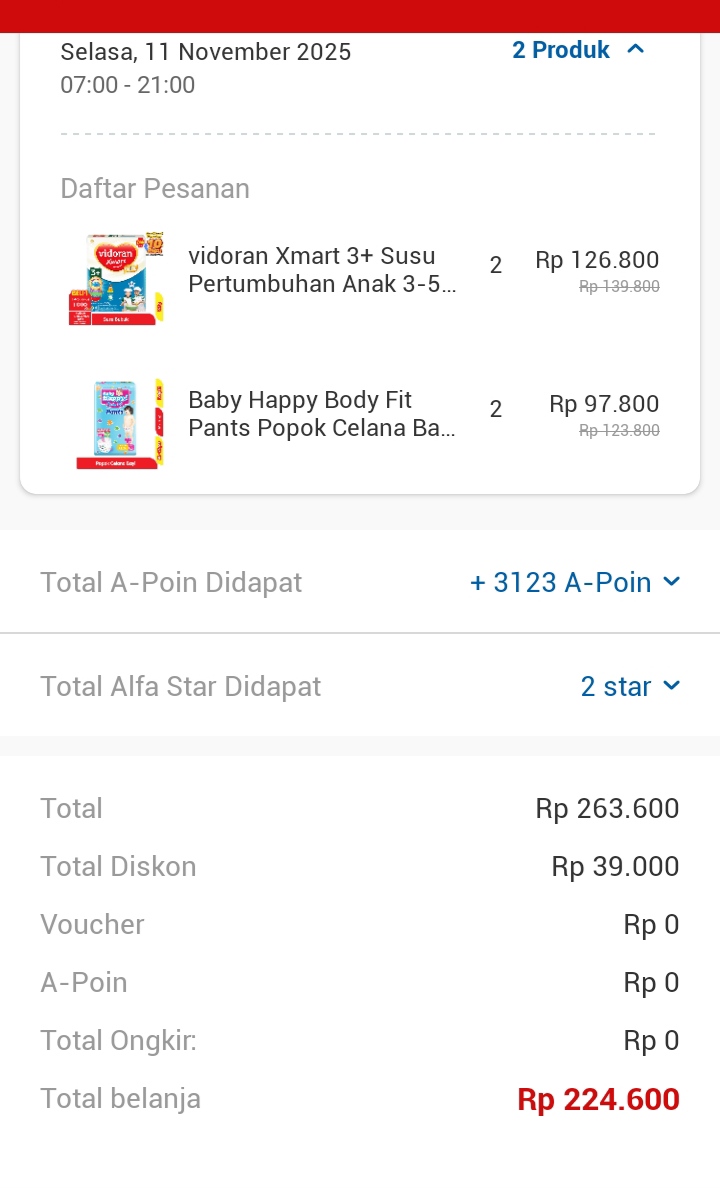Tap the Total Alfa Star Didapat label

181,686
